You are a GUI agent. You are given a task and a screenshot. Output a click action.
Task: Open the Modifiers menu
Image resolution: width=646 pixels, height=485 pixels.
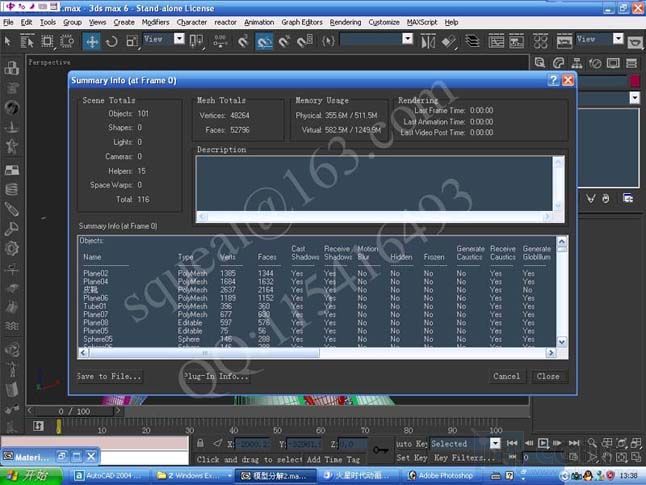coord(155,22)
